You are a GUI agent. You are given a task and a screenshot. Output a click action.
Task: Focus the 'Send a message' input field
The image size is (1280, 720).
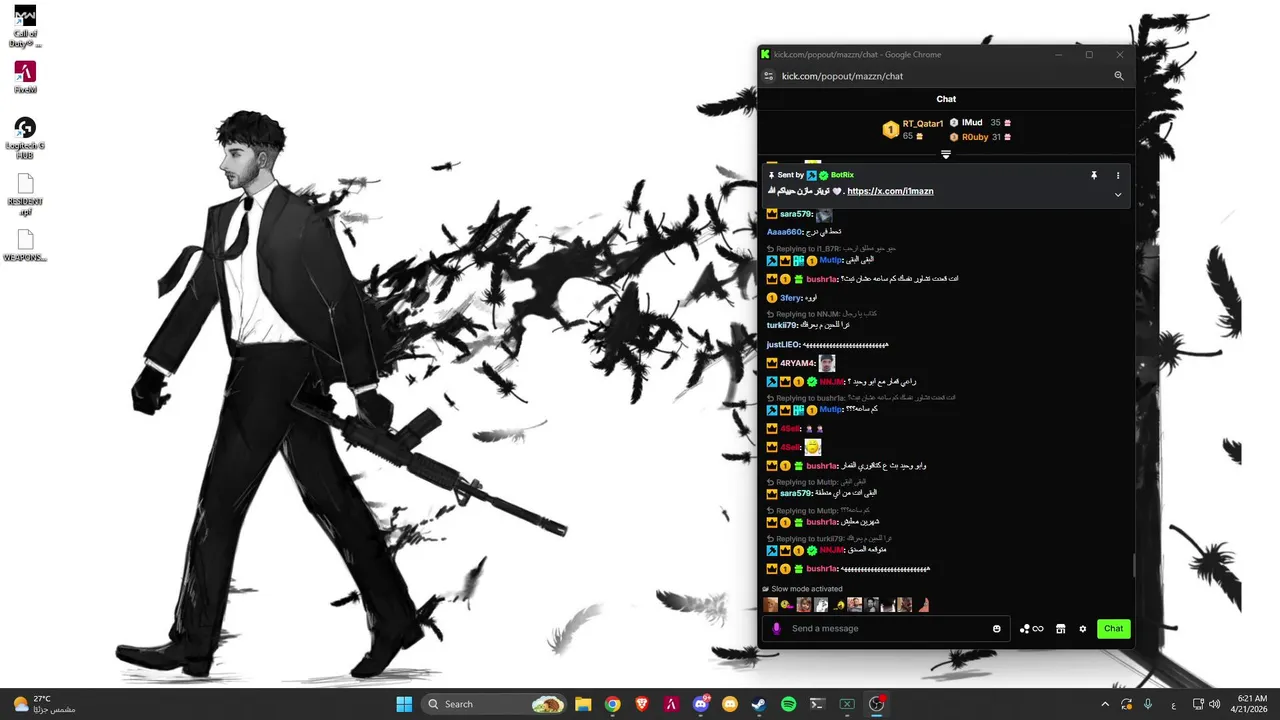point(887,629)
